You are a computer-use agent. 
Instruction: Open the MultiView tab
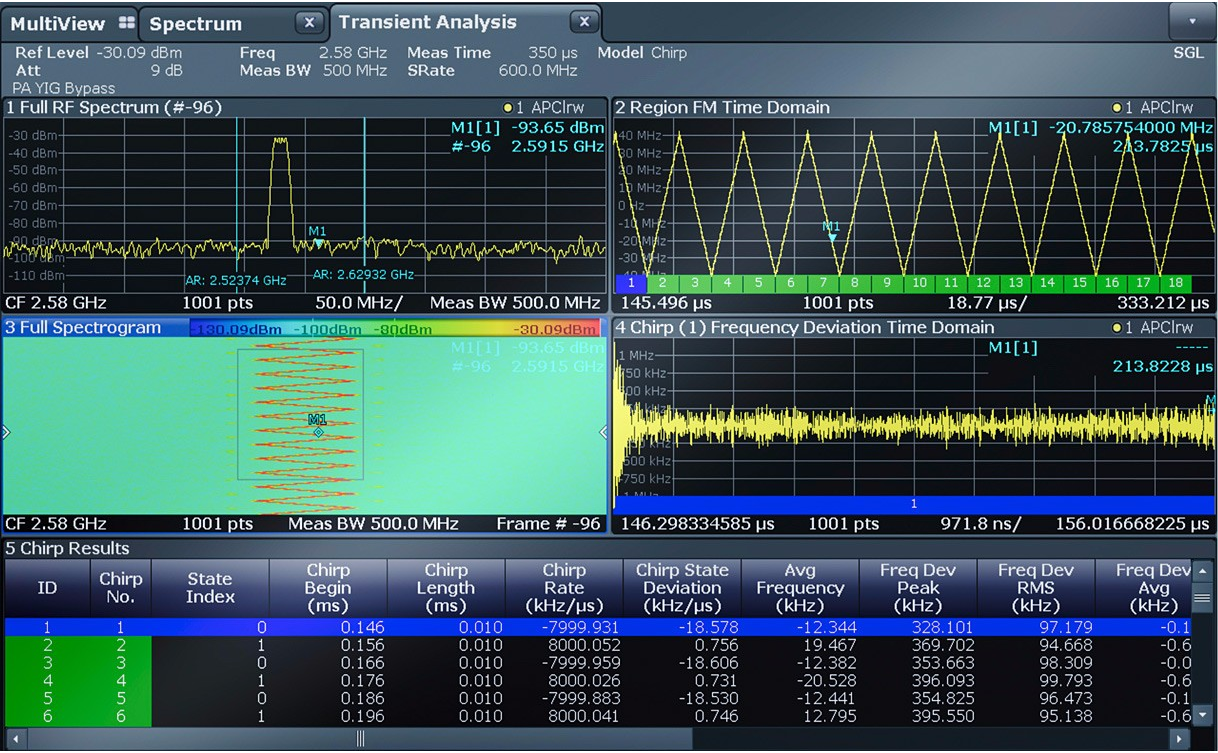pos(70,22)
